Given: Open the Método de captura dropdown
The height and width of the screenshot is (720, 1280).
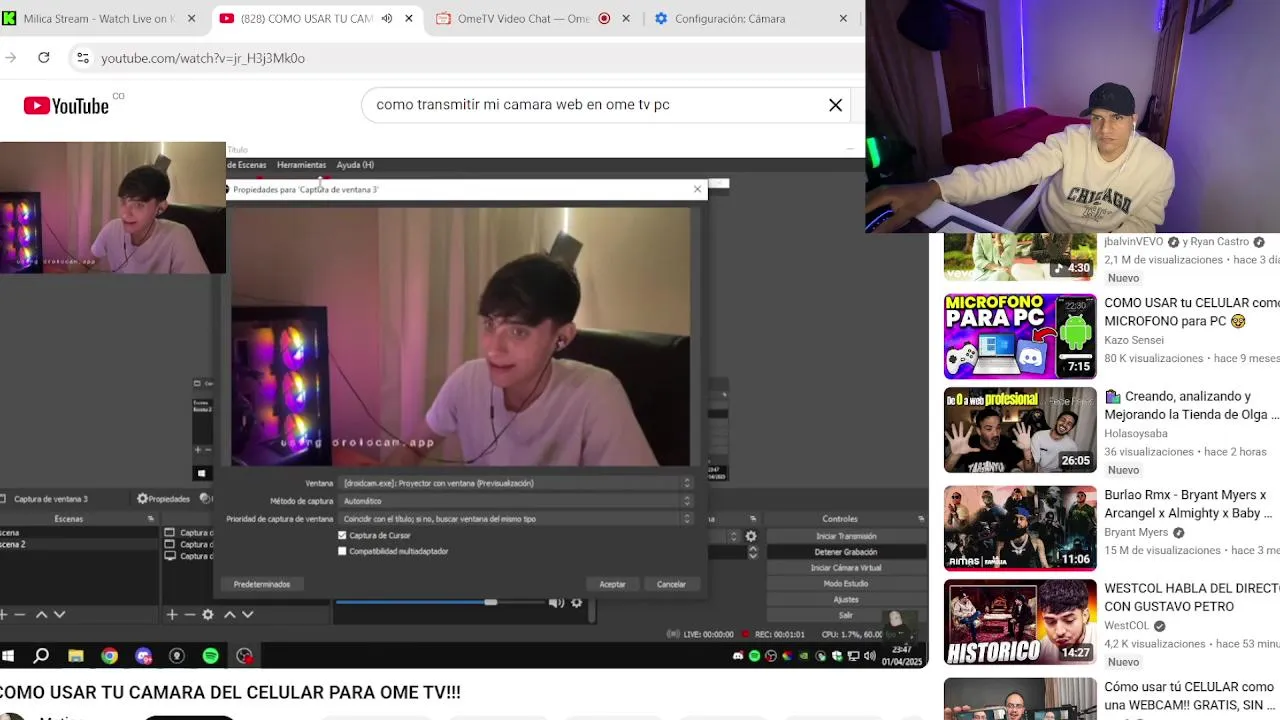Looking at the screenshot, I should pos(516,501).
